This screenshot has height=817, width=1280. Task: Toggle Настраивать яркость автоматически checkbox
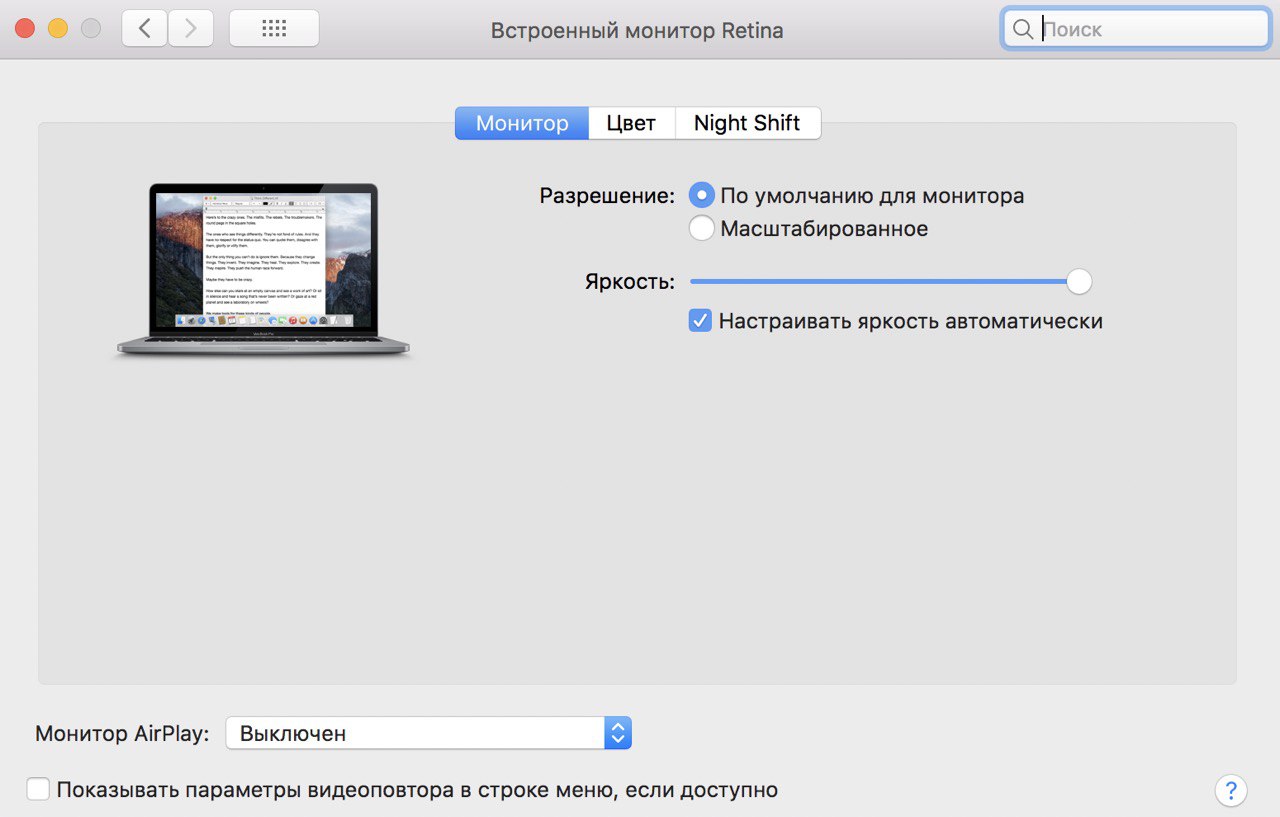[700, 321]
